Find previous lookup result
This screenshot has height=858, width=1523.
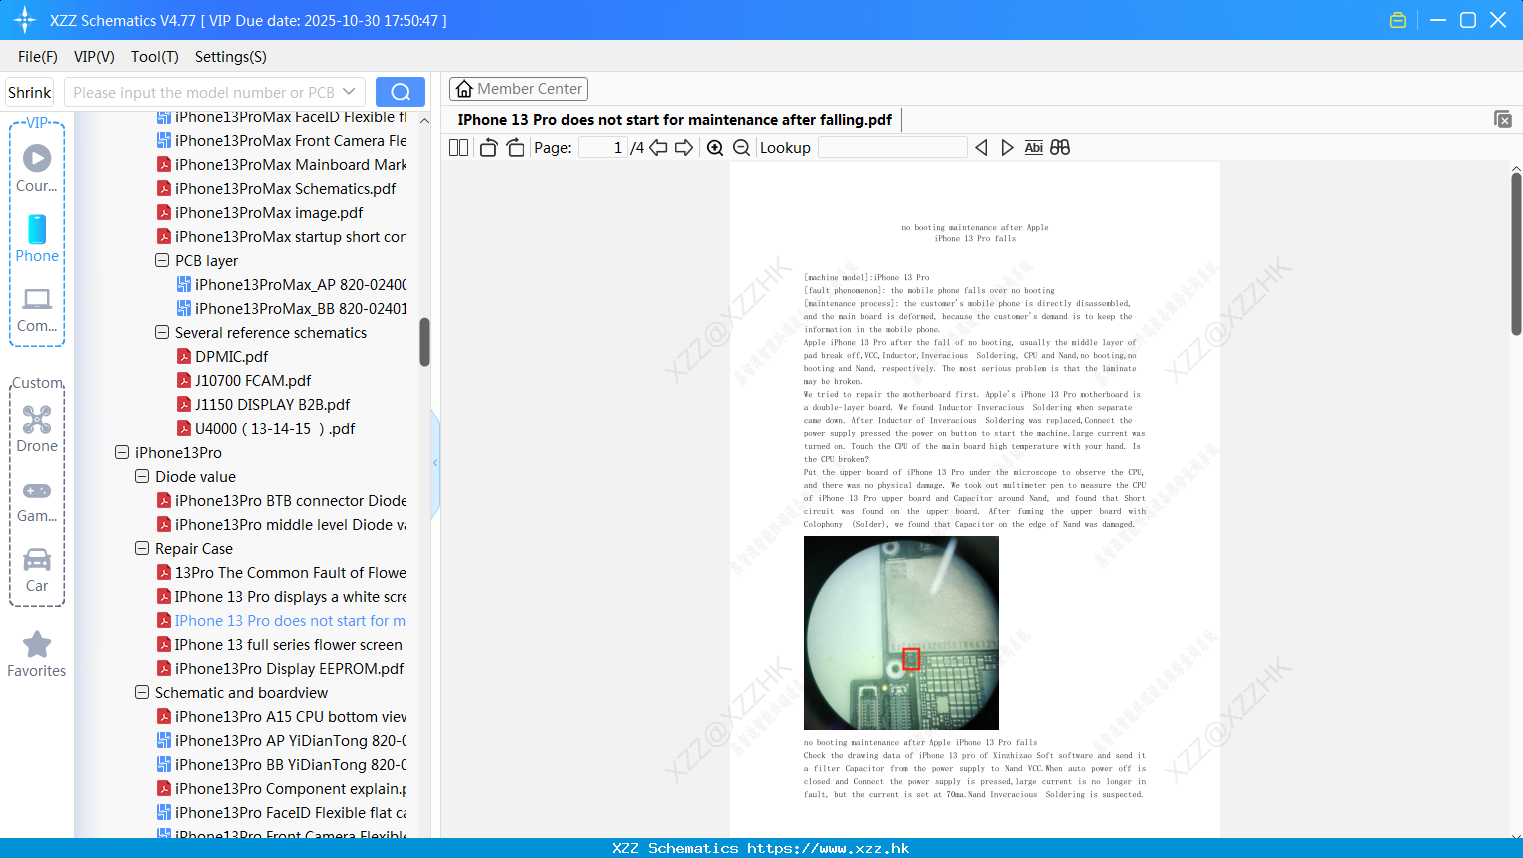click(981, 148)
